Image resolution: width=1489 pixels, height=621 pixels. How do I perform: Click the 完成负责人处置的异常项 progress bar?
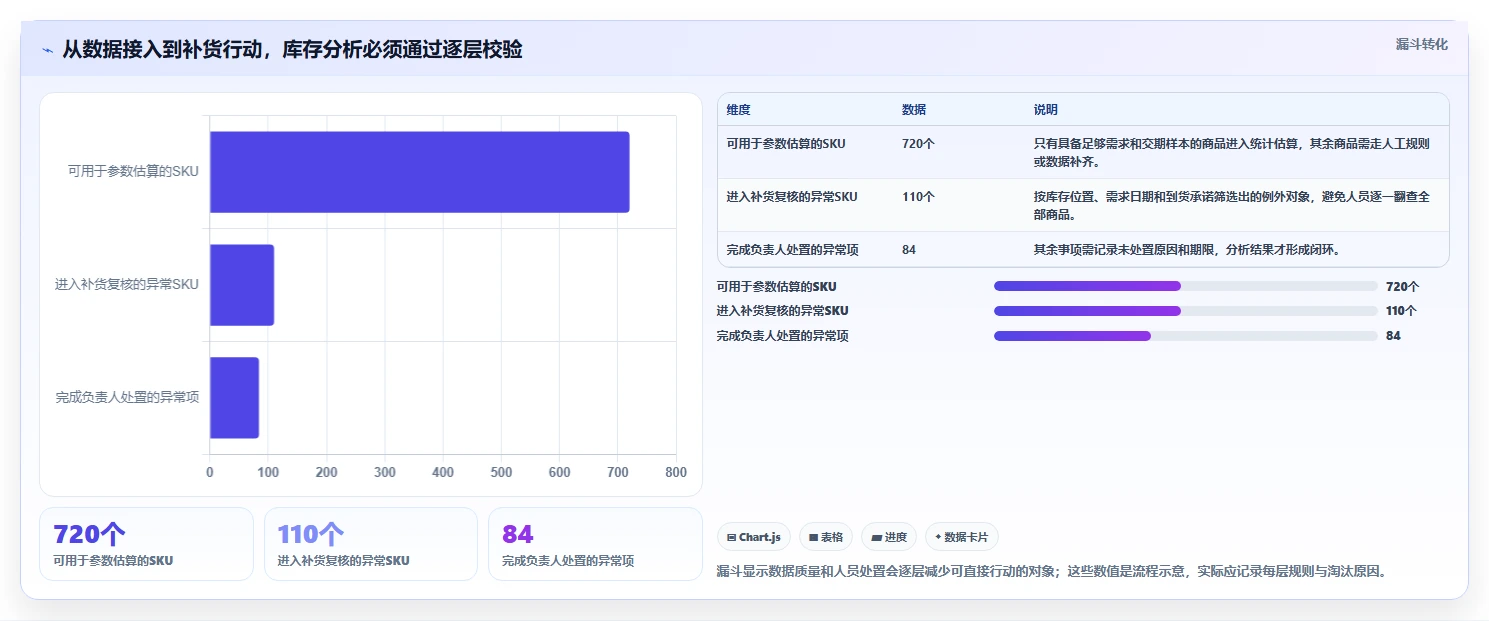pos(1186,336)
